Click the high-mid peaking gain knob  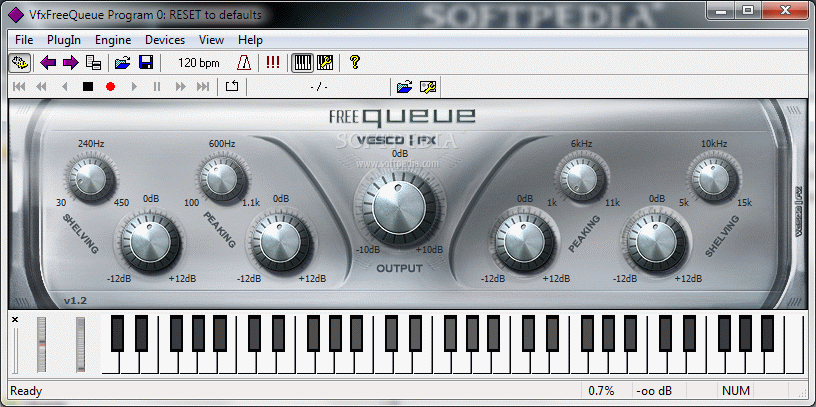pyautogui.click(x=525, y=243)
